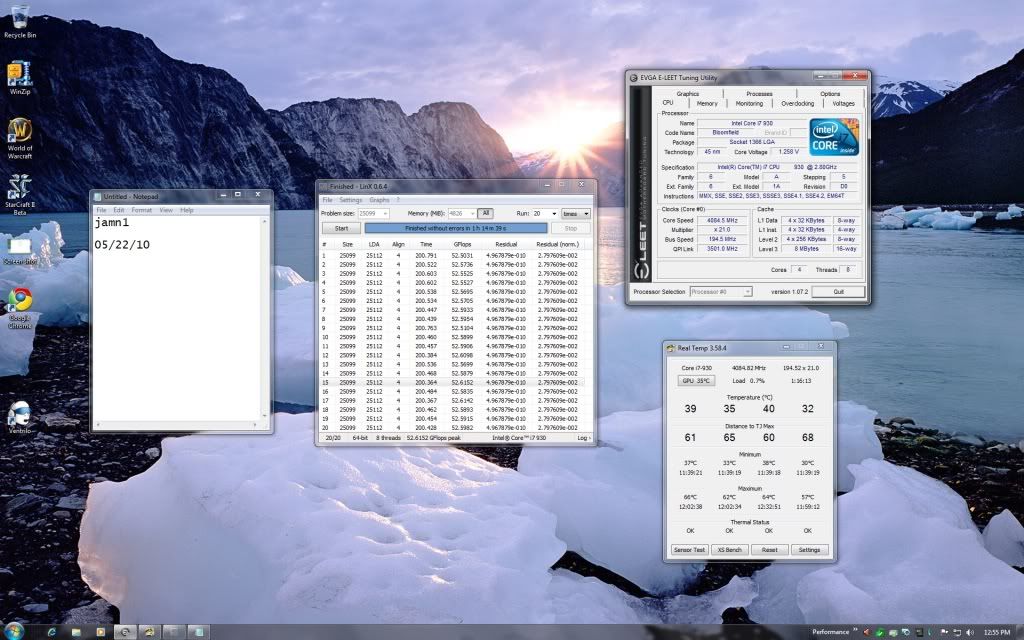Click the XS Bench button in Real Temp
The image size is (1024, 640).
click(x=730, y=550)
